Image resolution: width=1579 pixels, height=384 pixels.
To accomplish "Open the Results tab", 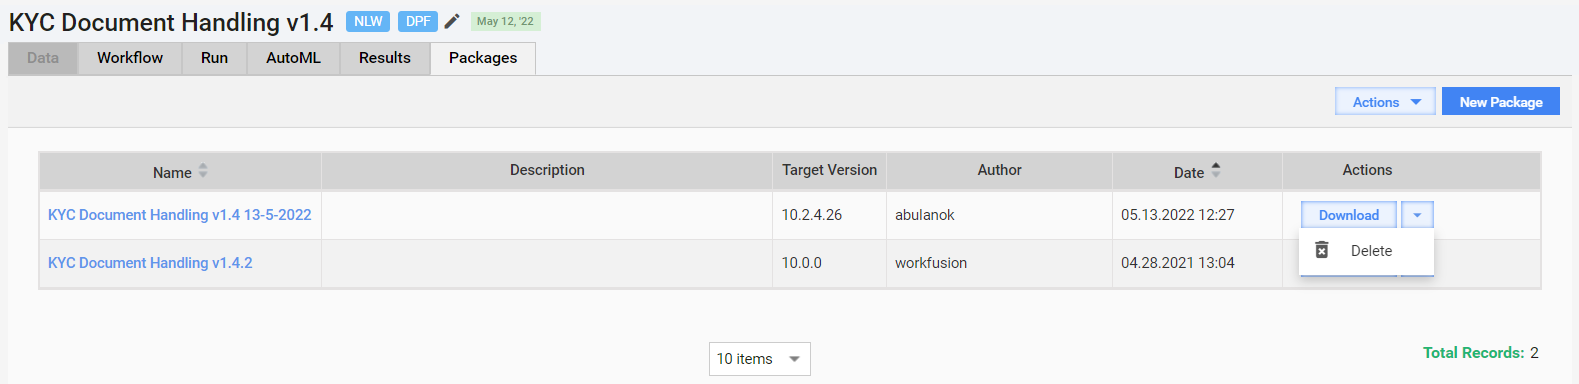I will click(x=385, y=58).
